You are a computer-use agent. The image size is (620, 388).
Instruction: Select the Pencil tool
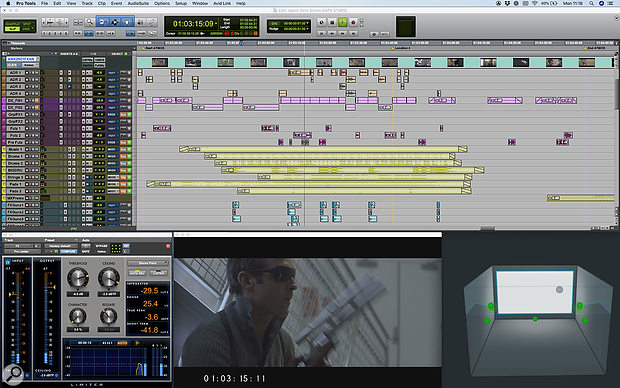tap(152, 22)
